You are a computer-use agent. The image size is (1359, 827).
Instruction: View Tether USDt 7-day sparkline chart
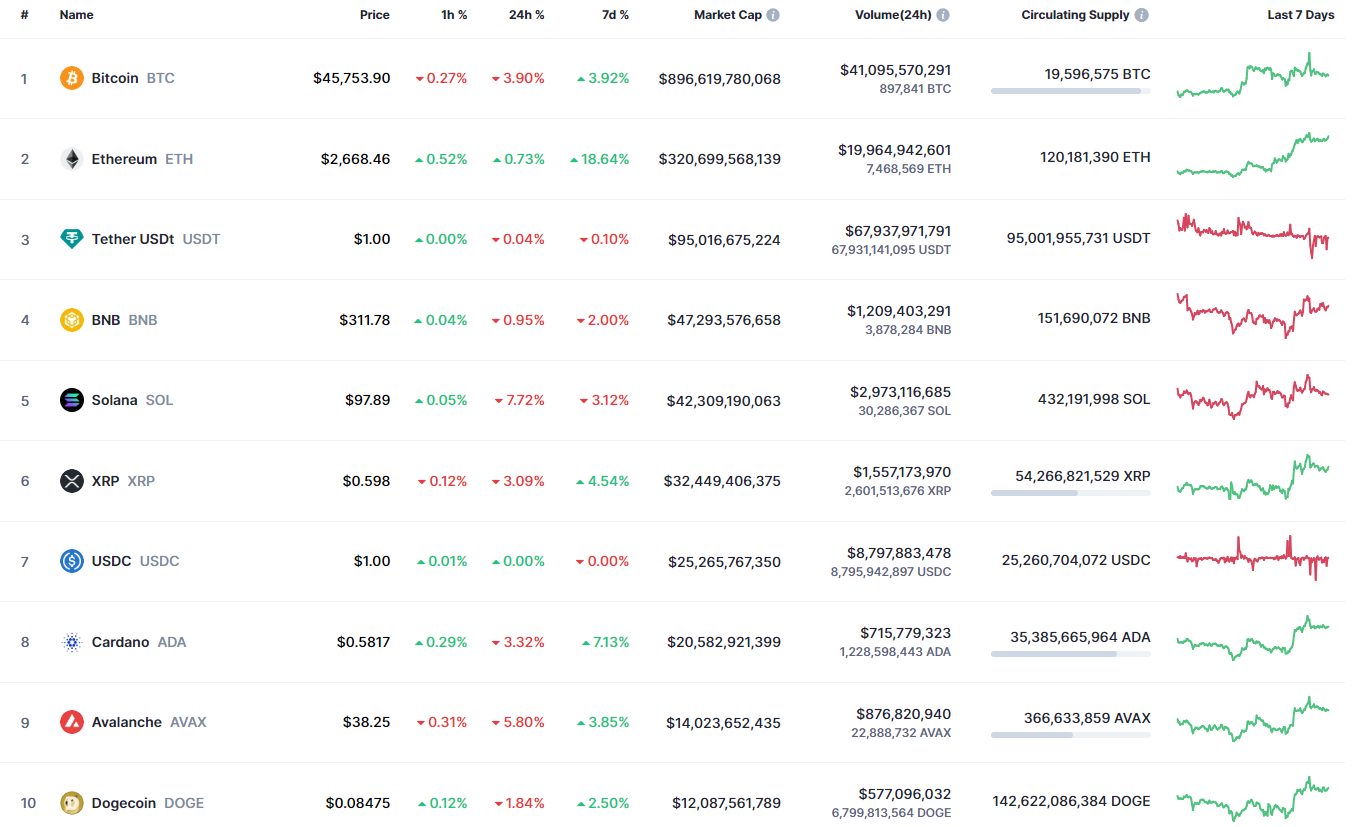pyautogui.click(x=1253, y=236)
